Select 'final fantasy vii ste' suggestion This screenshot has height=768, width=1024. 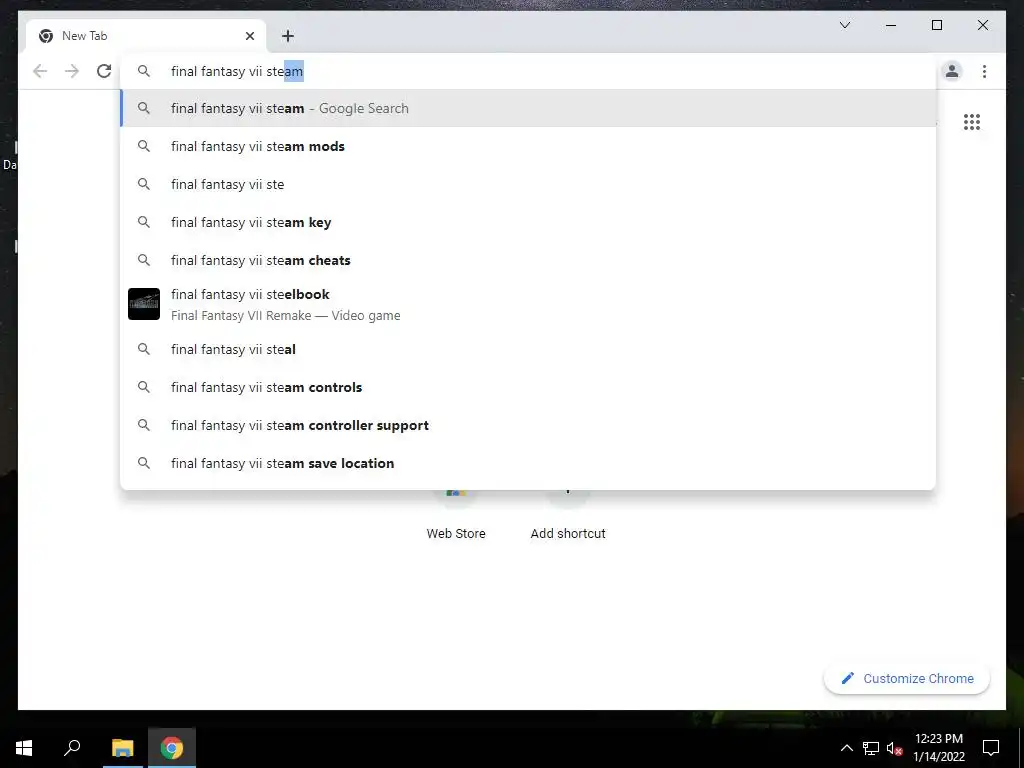pyautogui.click(x=528, y=184)
